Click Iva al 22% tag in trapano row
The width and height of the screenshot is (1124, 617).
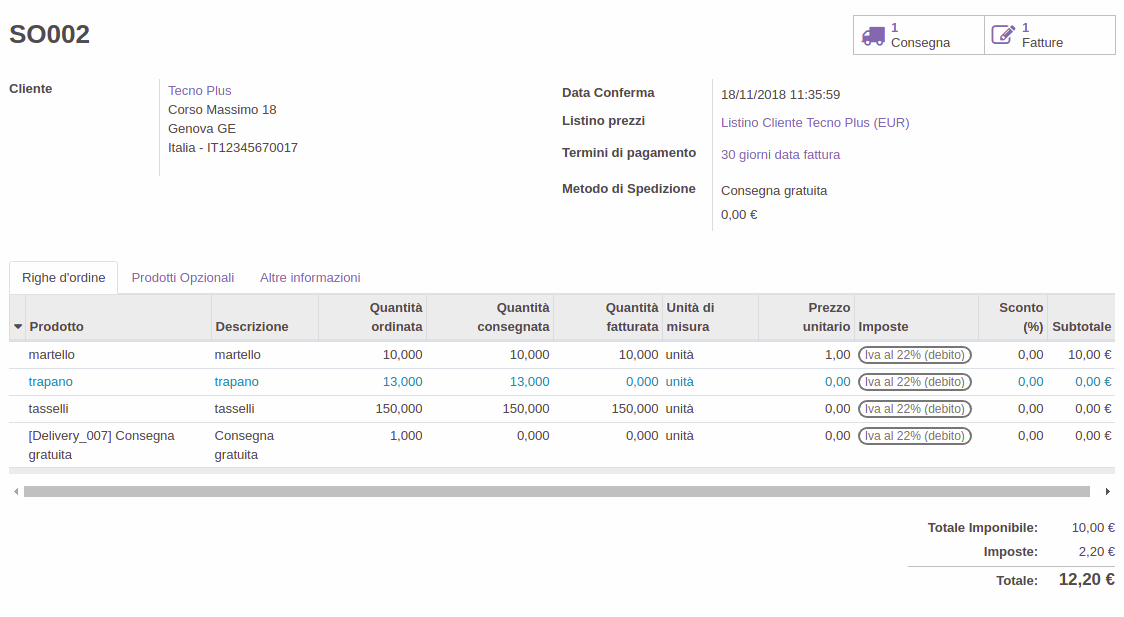(915, 382)
